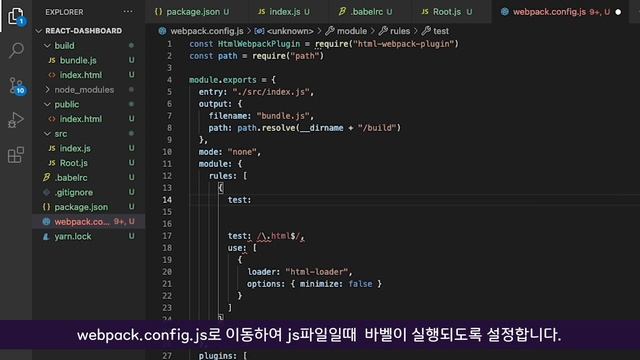640x360 pixels.
Task: Click HTML icon of build index.html
Action: [52, 75]
